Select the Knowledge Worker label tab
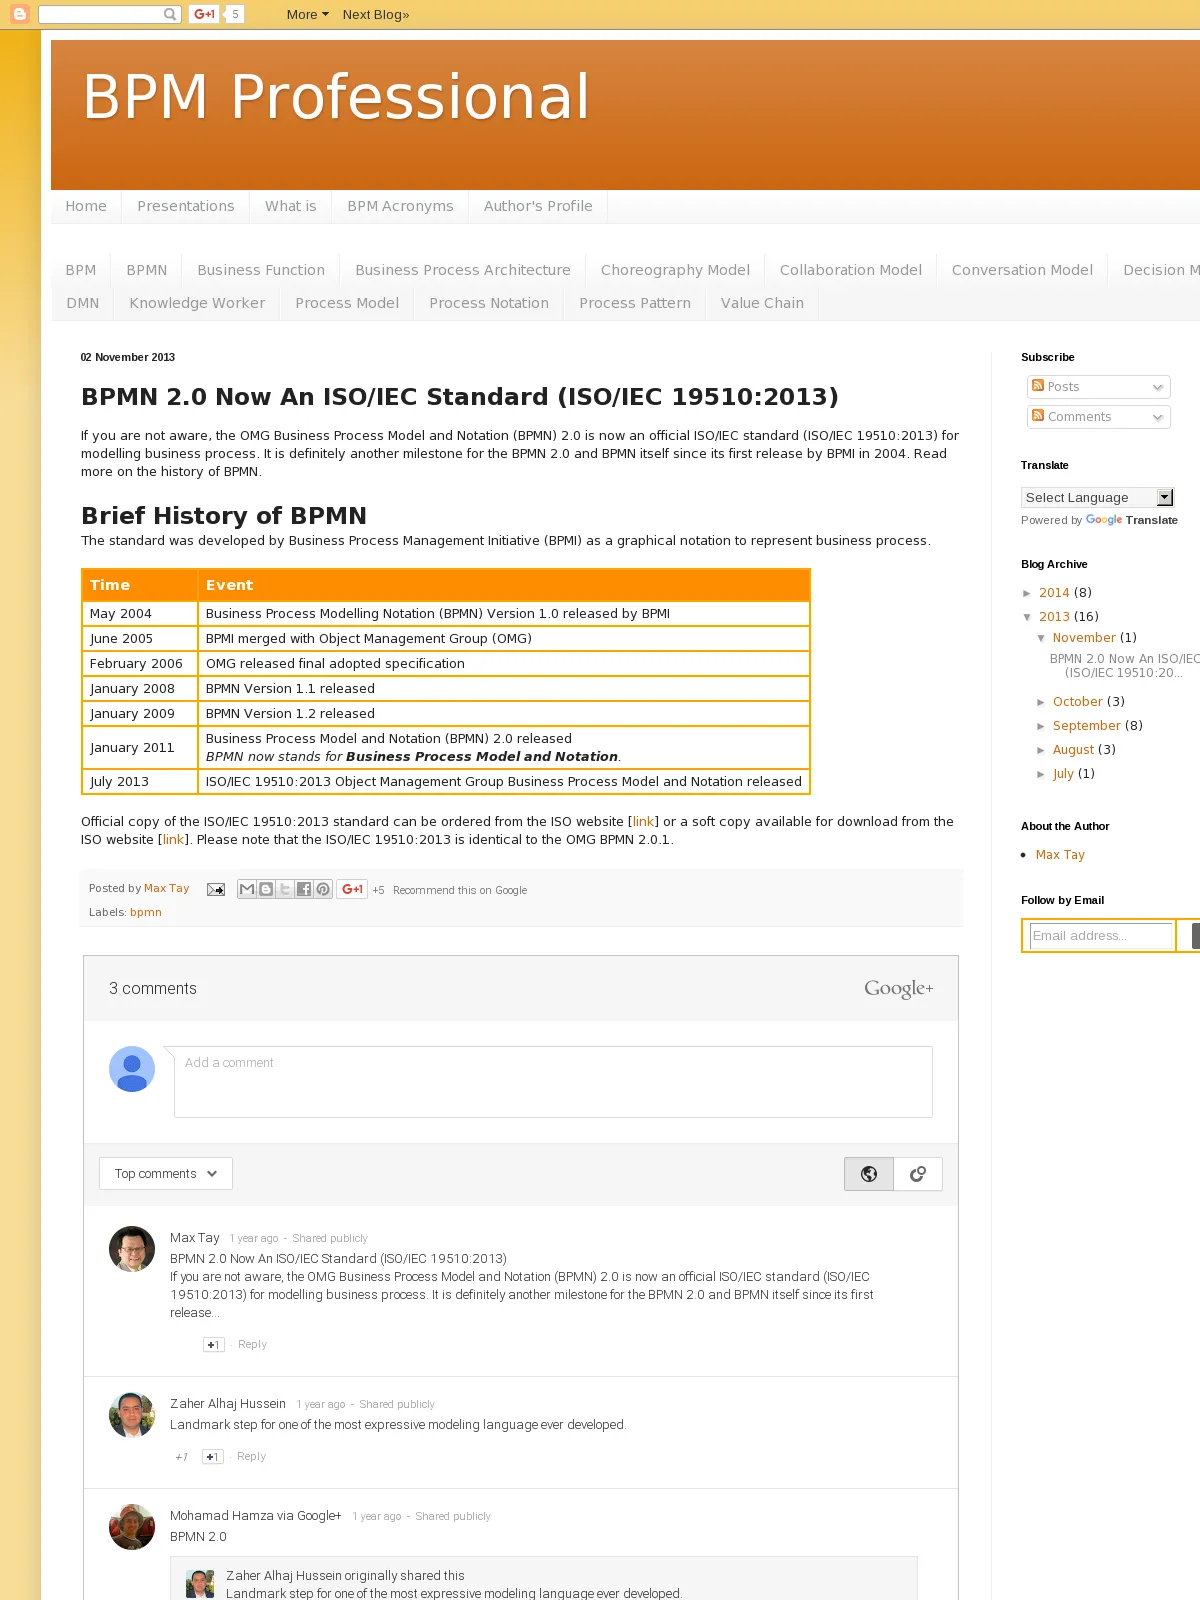The height and width of the screenshot is (1600, 1200). point(197,303)
